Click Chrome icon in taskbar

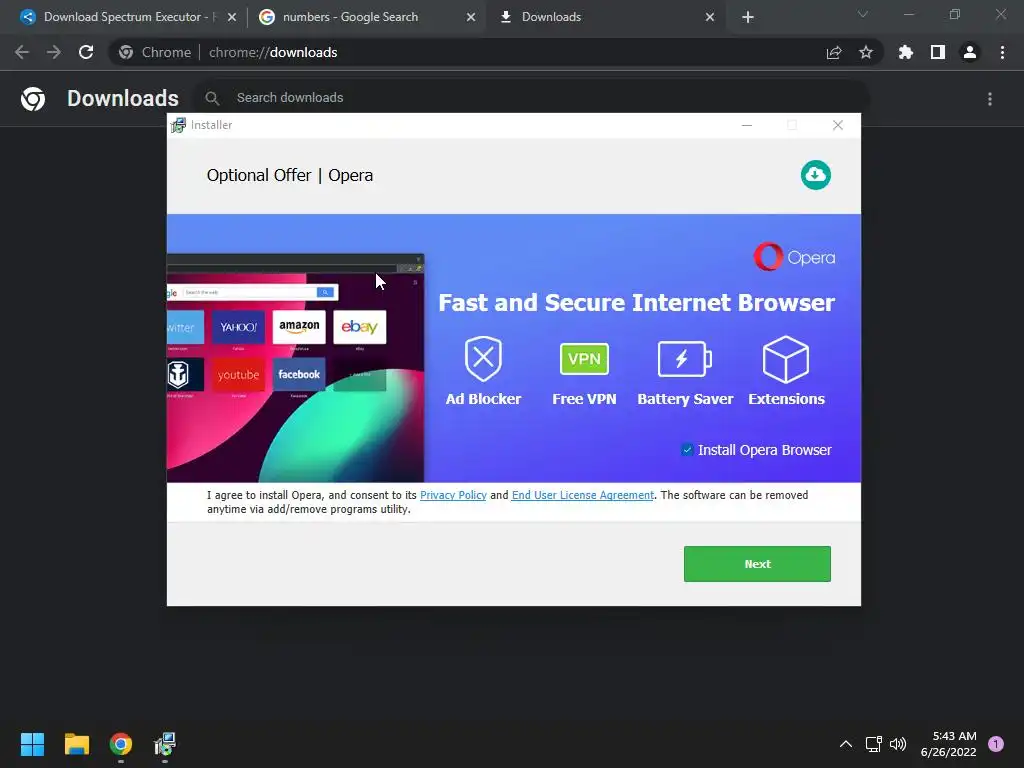(121, 744)
